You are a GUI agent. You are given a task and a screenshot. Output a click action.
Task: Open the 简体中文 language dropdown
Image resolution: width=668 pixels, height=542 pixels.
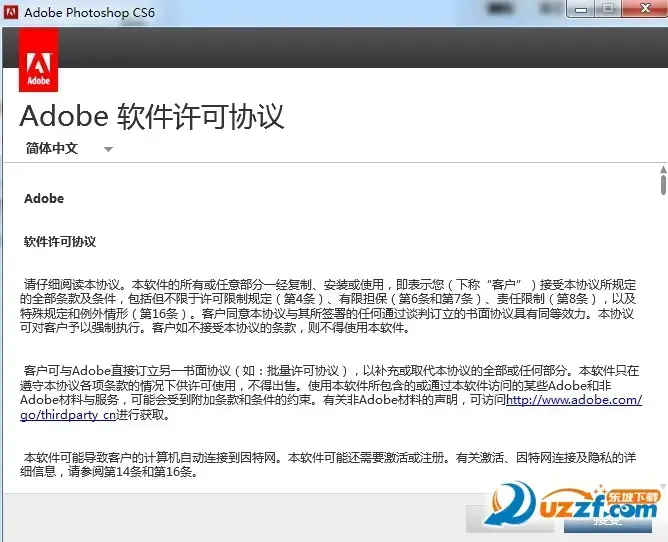(x=69, y=149)
